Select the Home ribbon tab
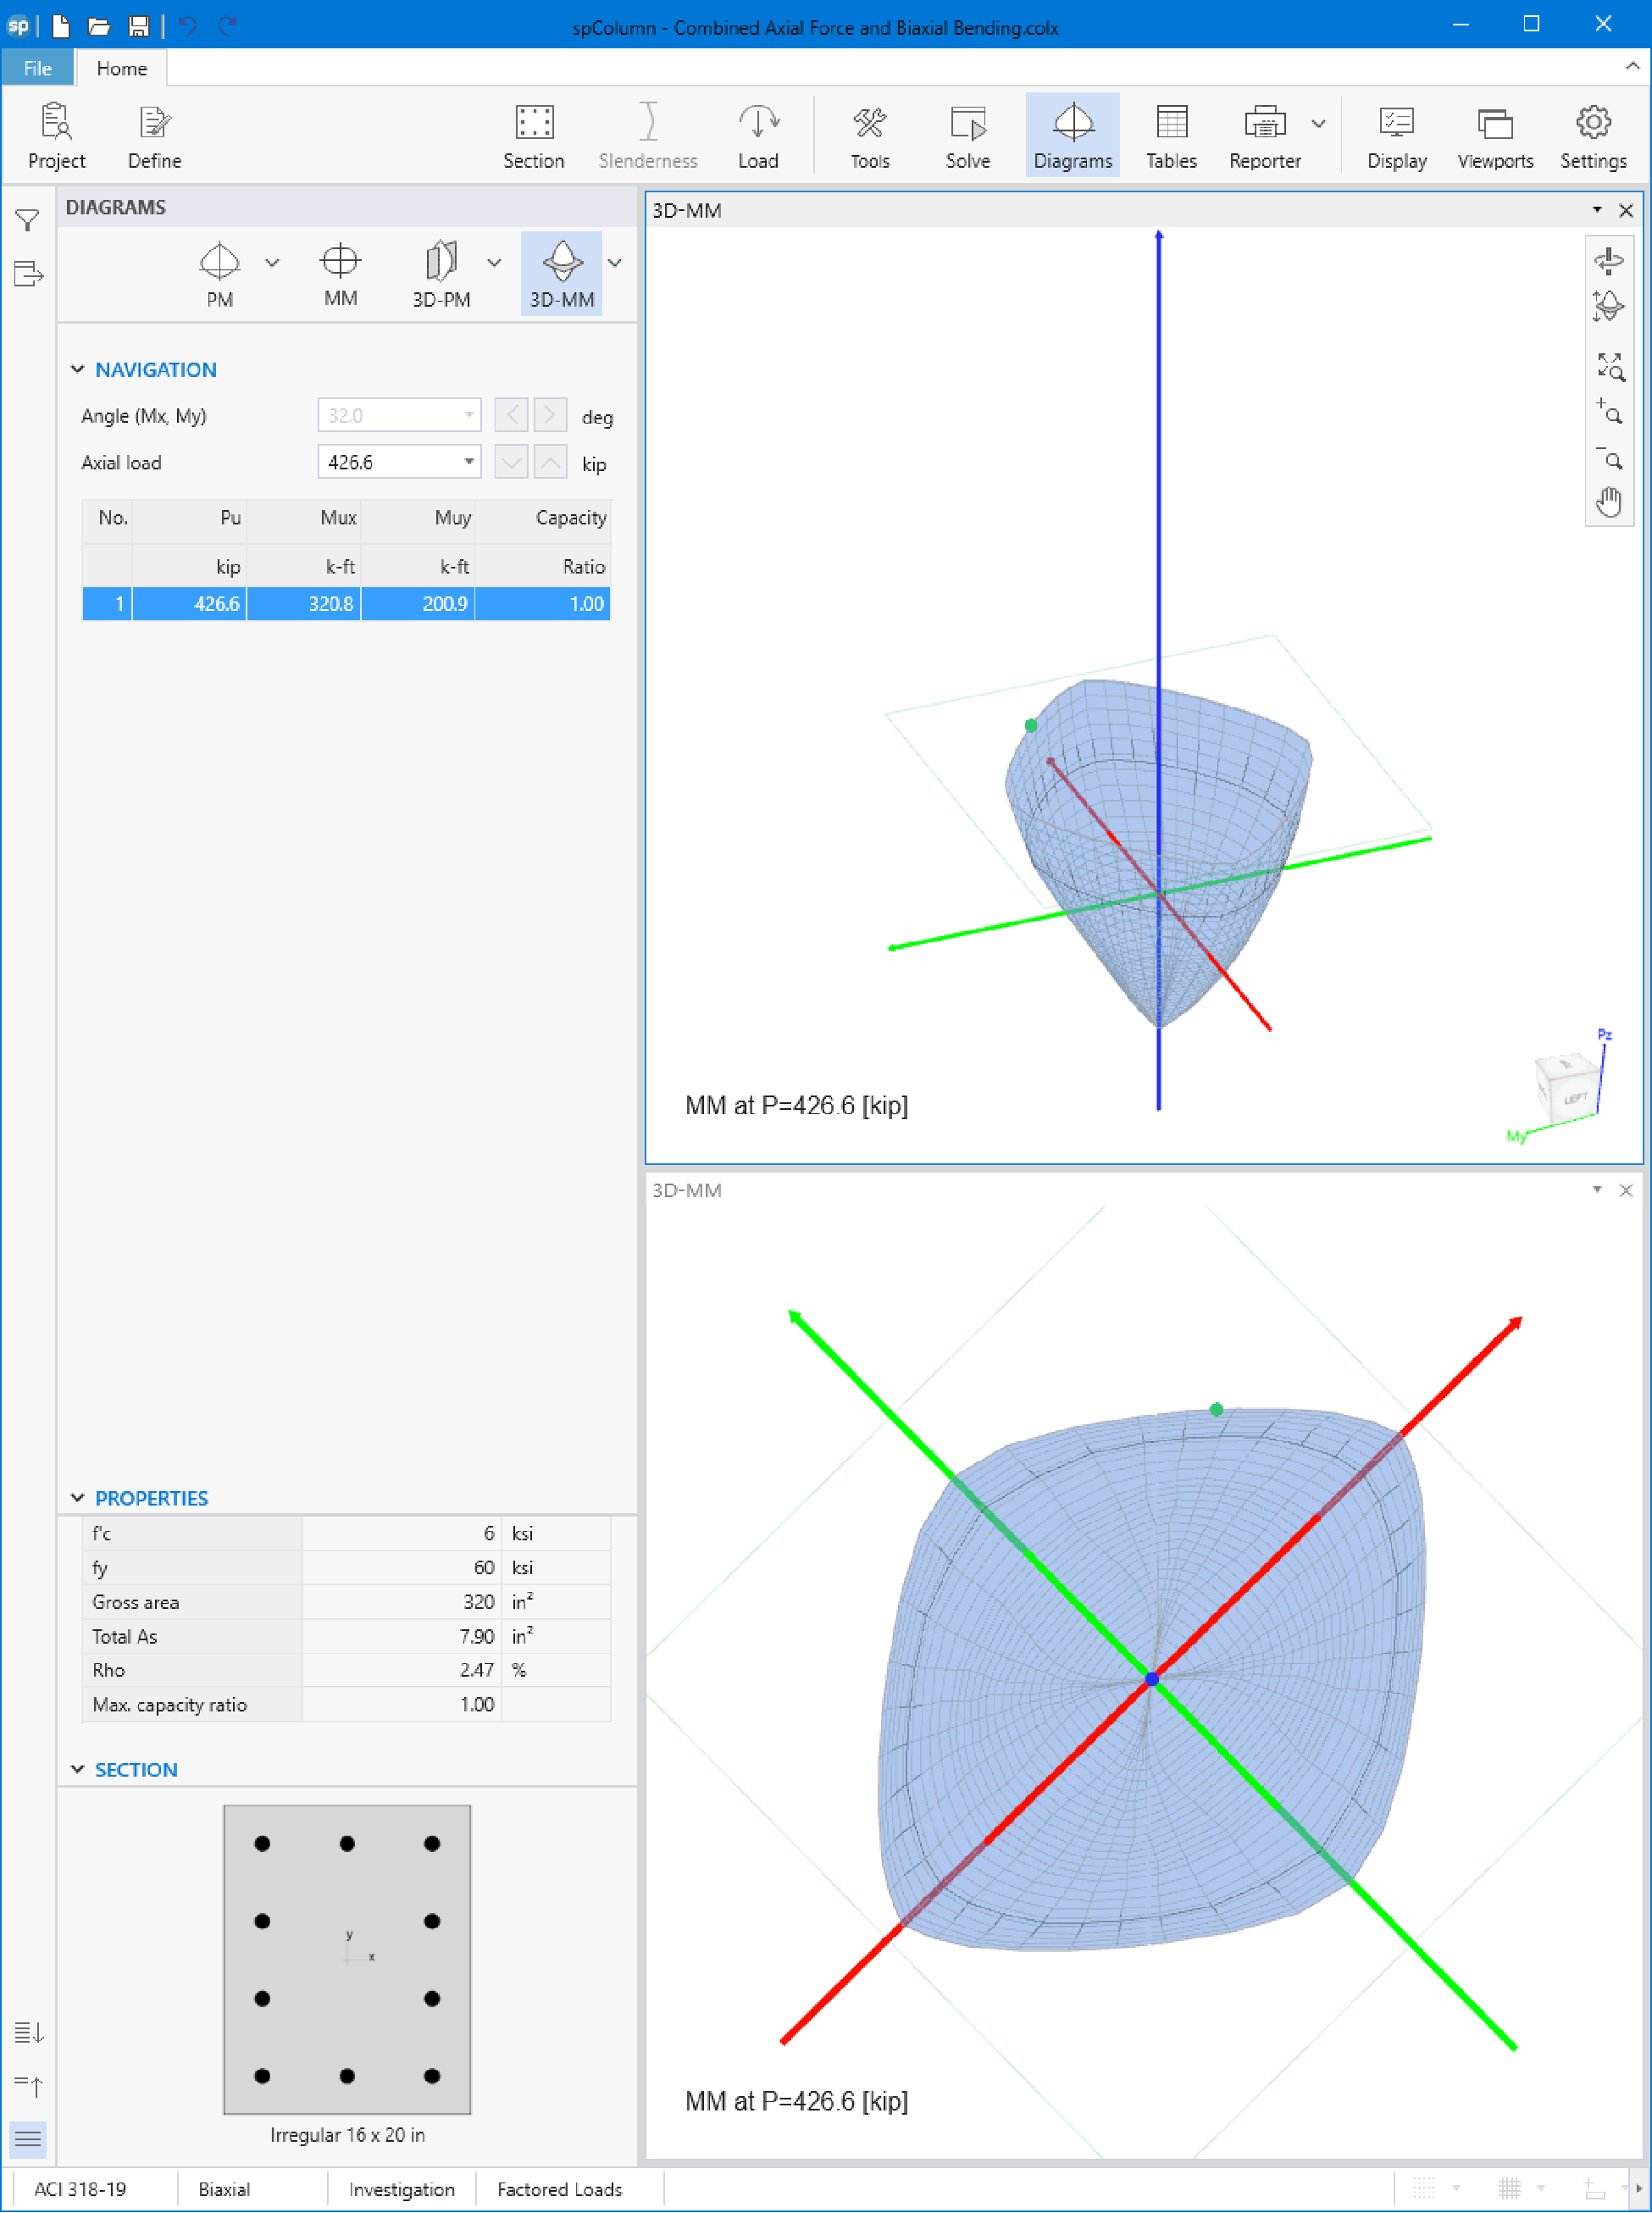 point(121,68)
